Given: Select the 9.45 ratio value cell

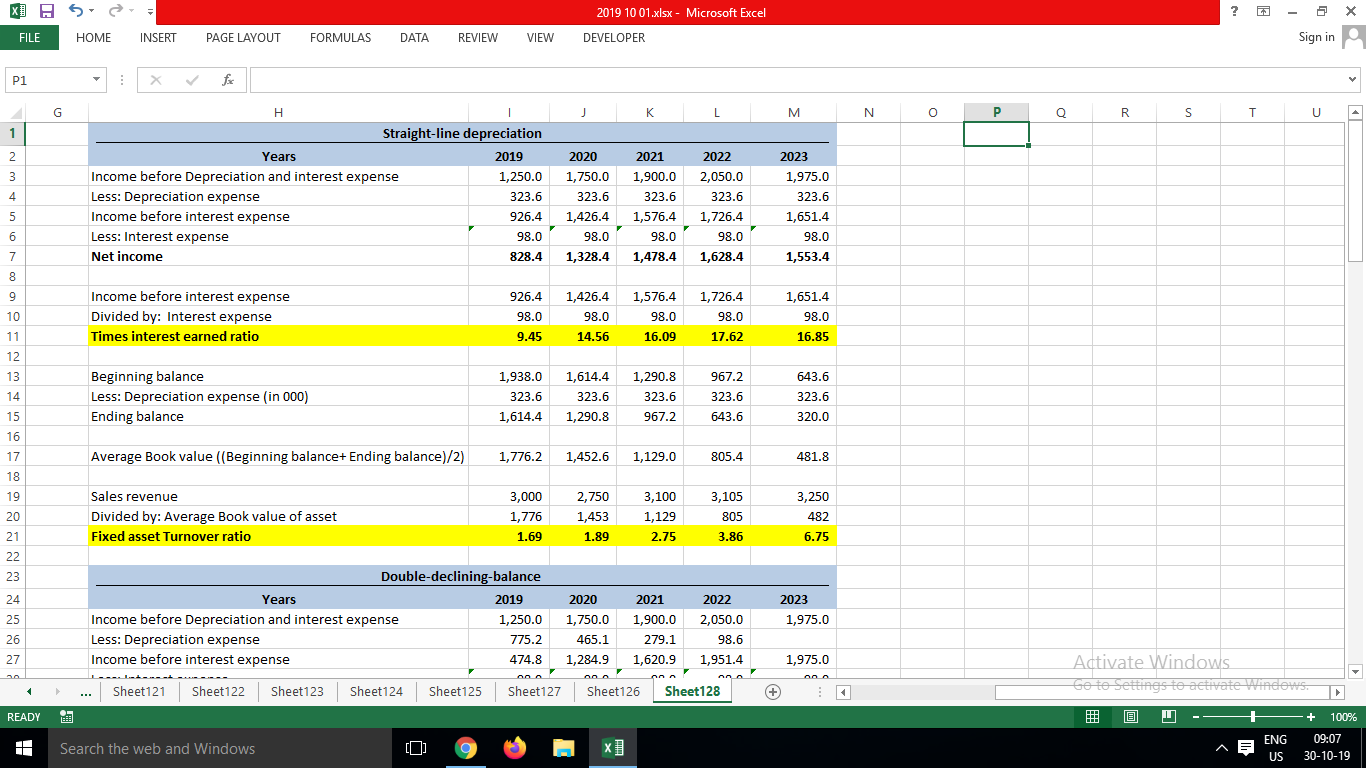Looking at the screenshot, I should click(x=507, y=336).
